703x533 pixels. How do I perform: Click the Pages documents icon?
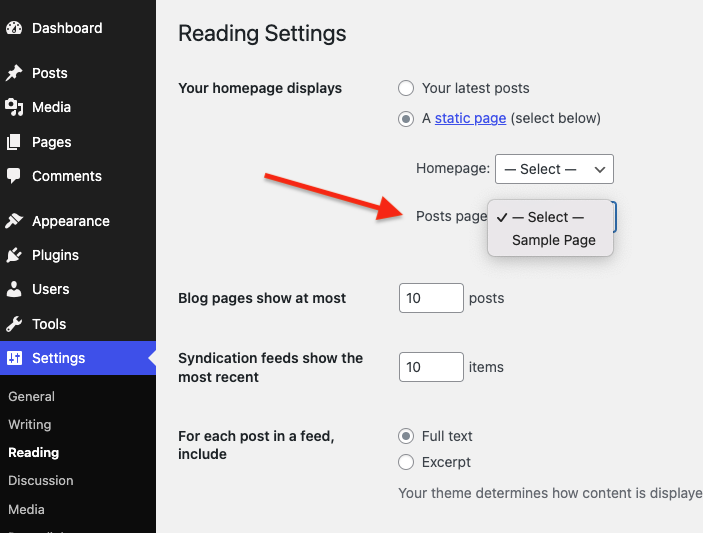coord(14,142)
